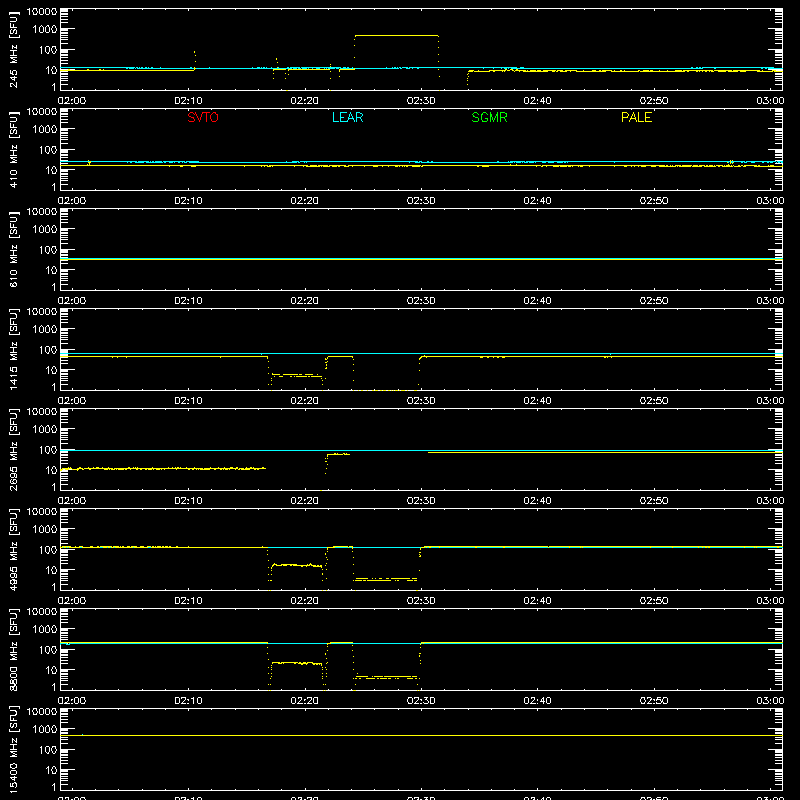The image size is (800, 800).
Task: Click the yellow noisy trace starting the 2695 MHz plot
Action: [163, 468]
